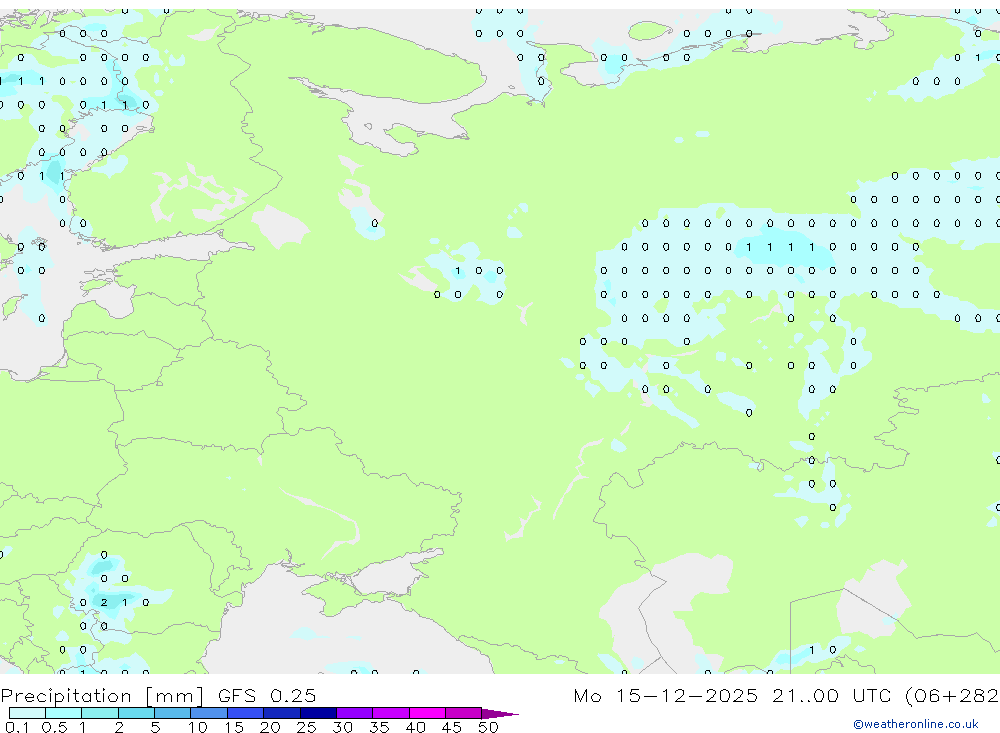Click the '15' legend scale label
Viewport: 1000px width, 733px height.
(234, 727)
